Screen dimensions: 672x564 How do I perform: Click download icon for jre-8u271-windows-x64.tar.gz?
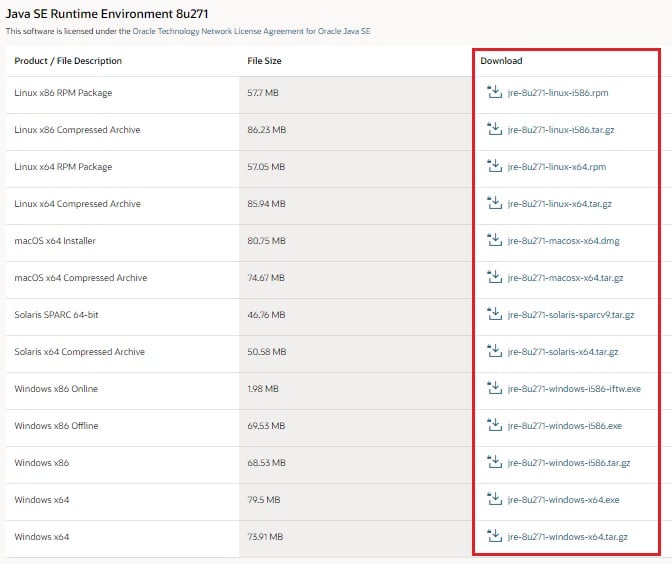coord(495,536)
